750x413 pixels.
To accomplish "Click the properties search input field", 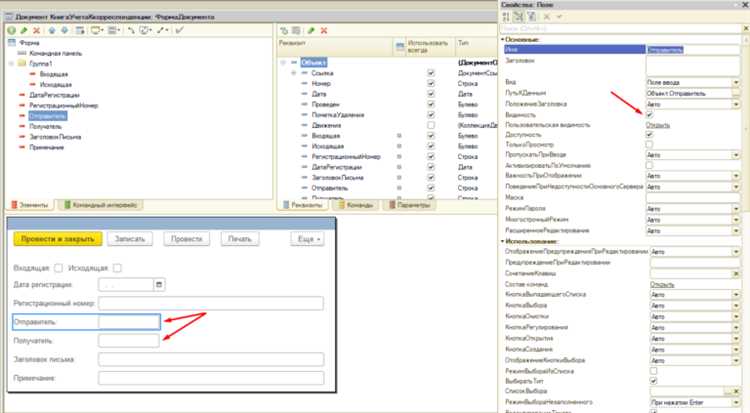I will pyautogui.click(x=621, y=29).
